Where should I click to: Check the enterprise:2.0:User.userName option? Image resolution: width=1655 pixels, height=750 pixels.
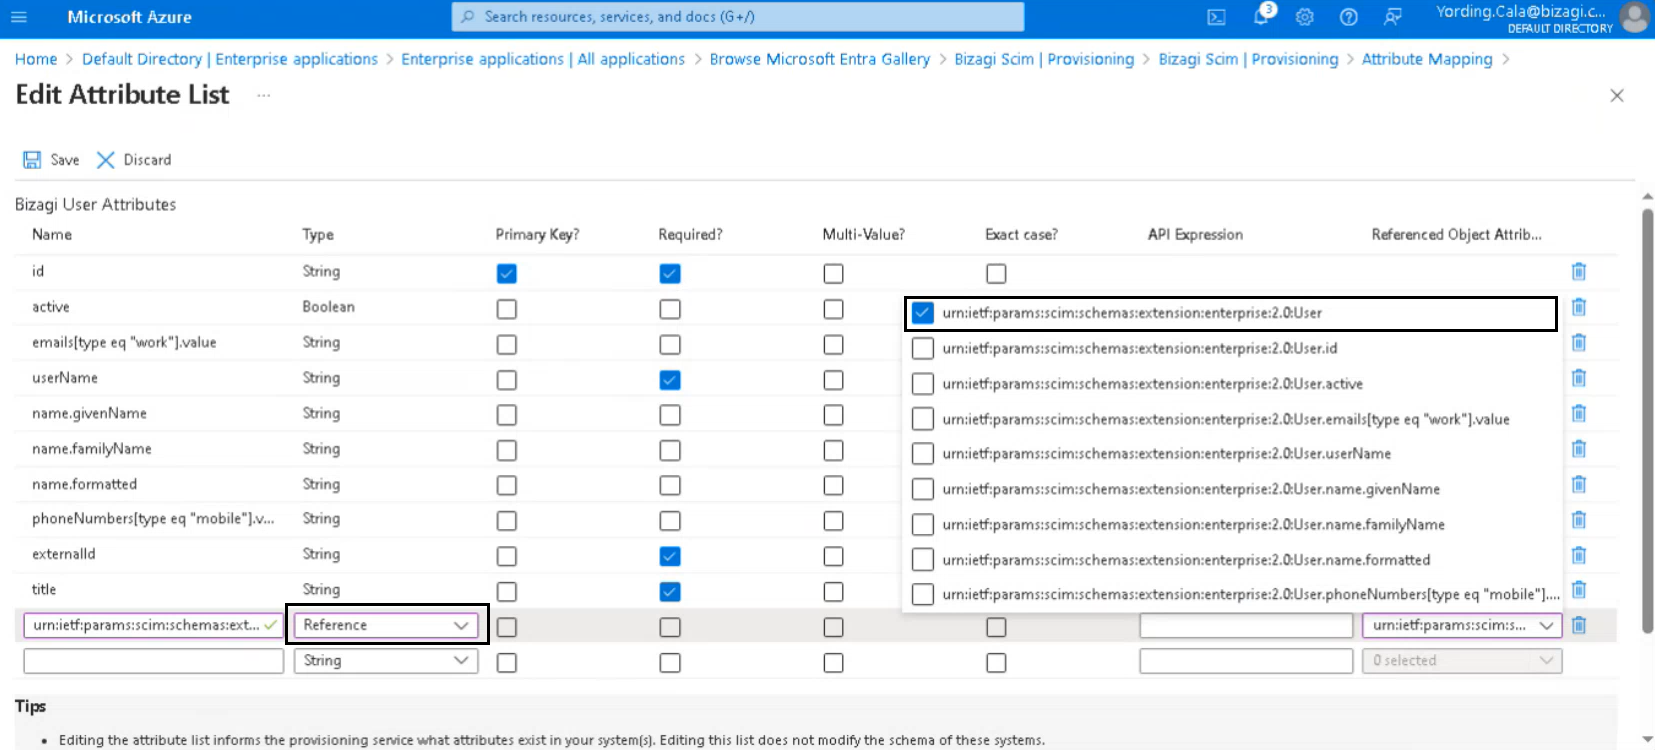(923, 454)
